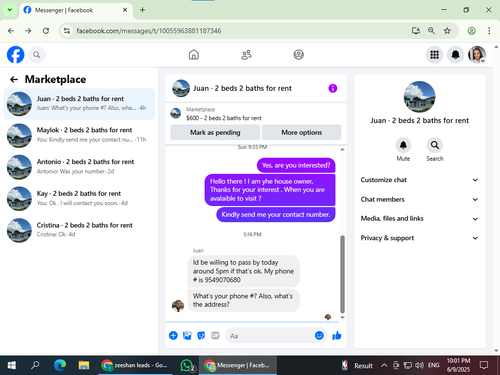The image size is (500, 375).
Task: Choose a GIF in composer
Action: tap(215, 335)
